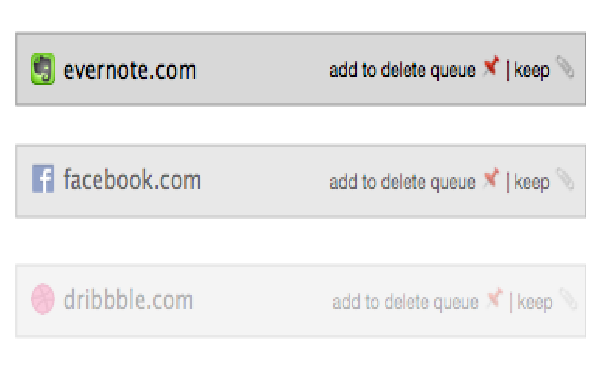Open the dribbble.com site name
Viewport: 603px width, 370px height.
coord(128,300)
